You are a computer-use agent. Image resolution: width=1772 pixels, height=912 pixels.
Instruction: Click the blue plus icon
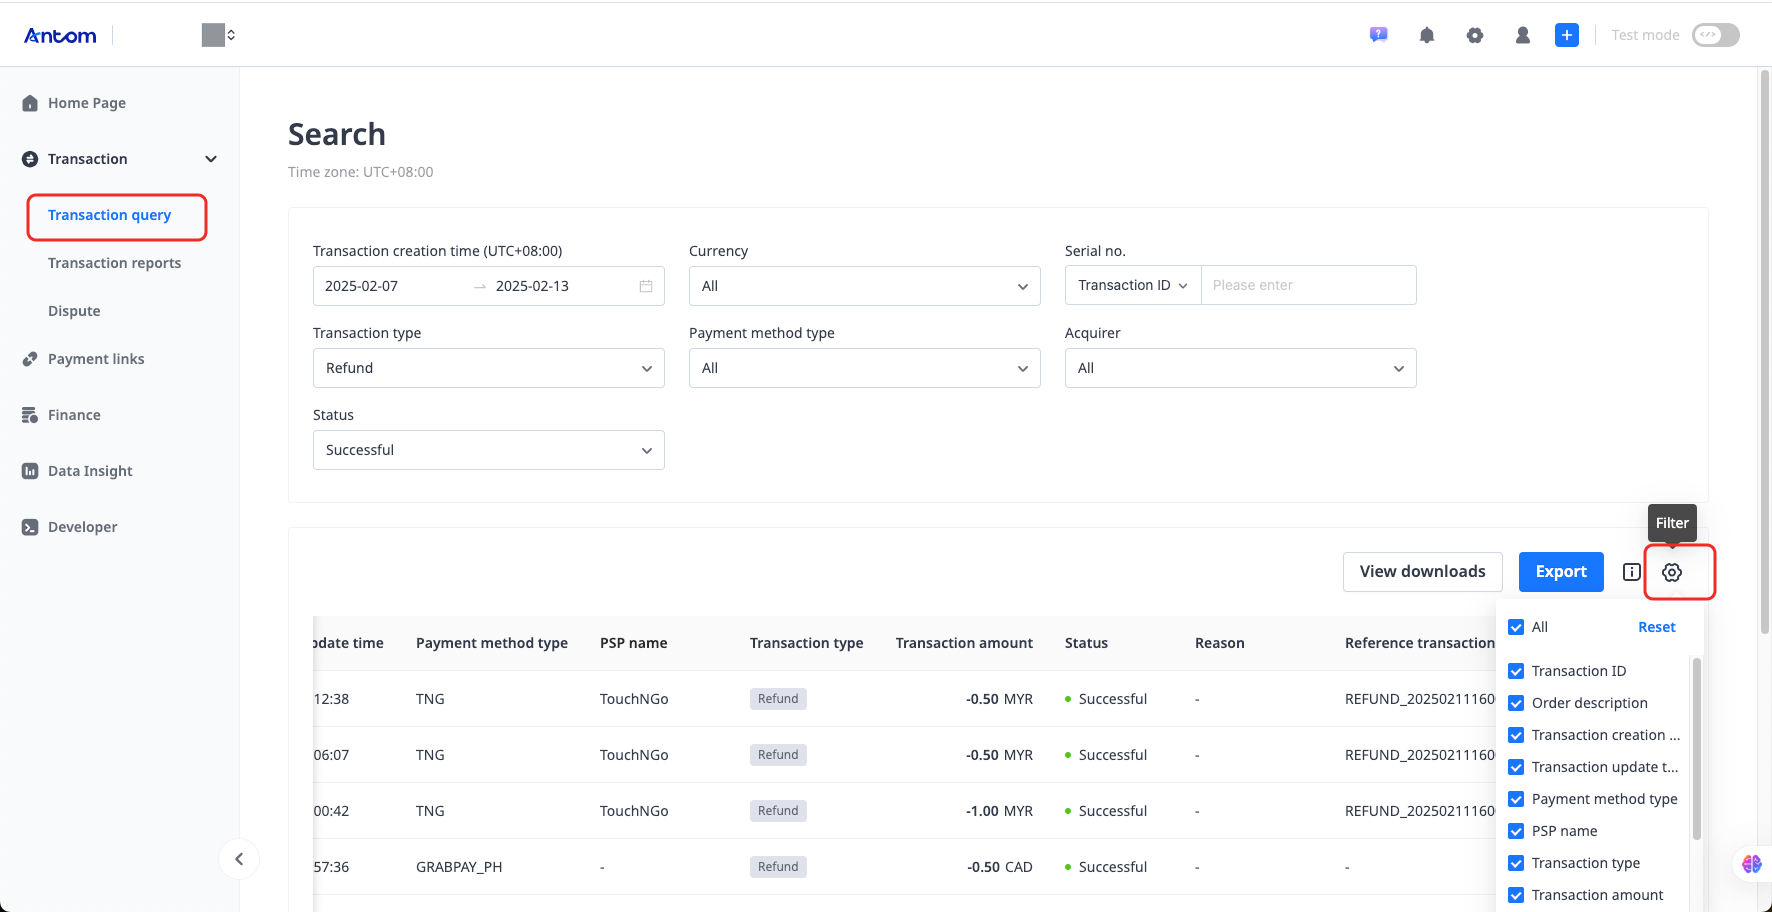coord(1567,35)
